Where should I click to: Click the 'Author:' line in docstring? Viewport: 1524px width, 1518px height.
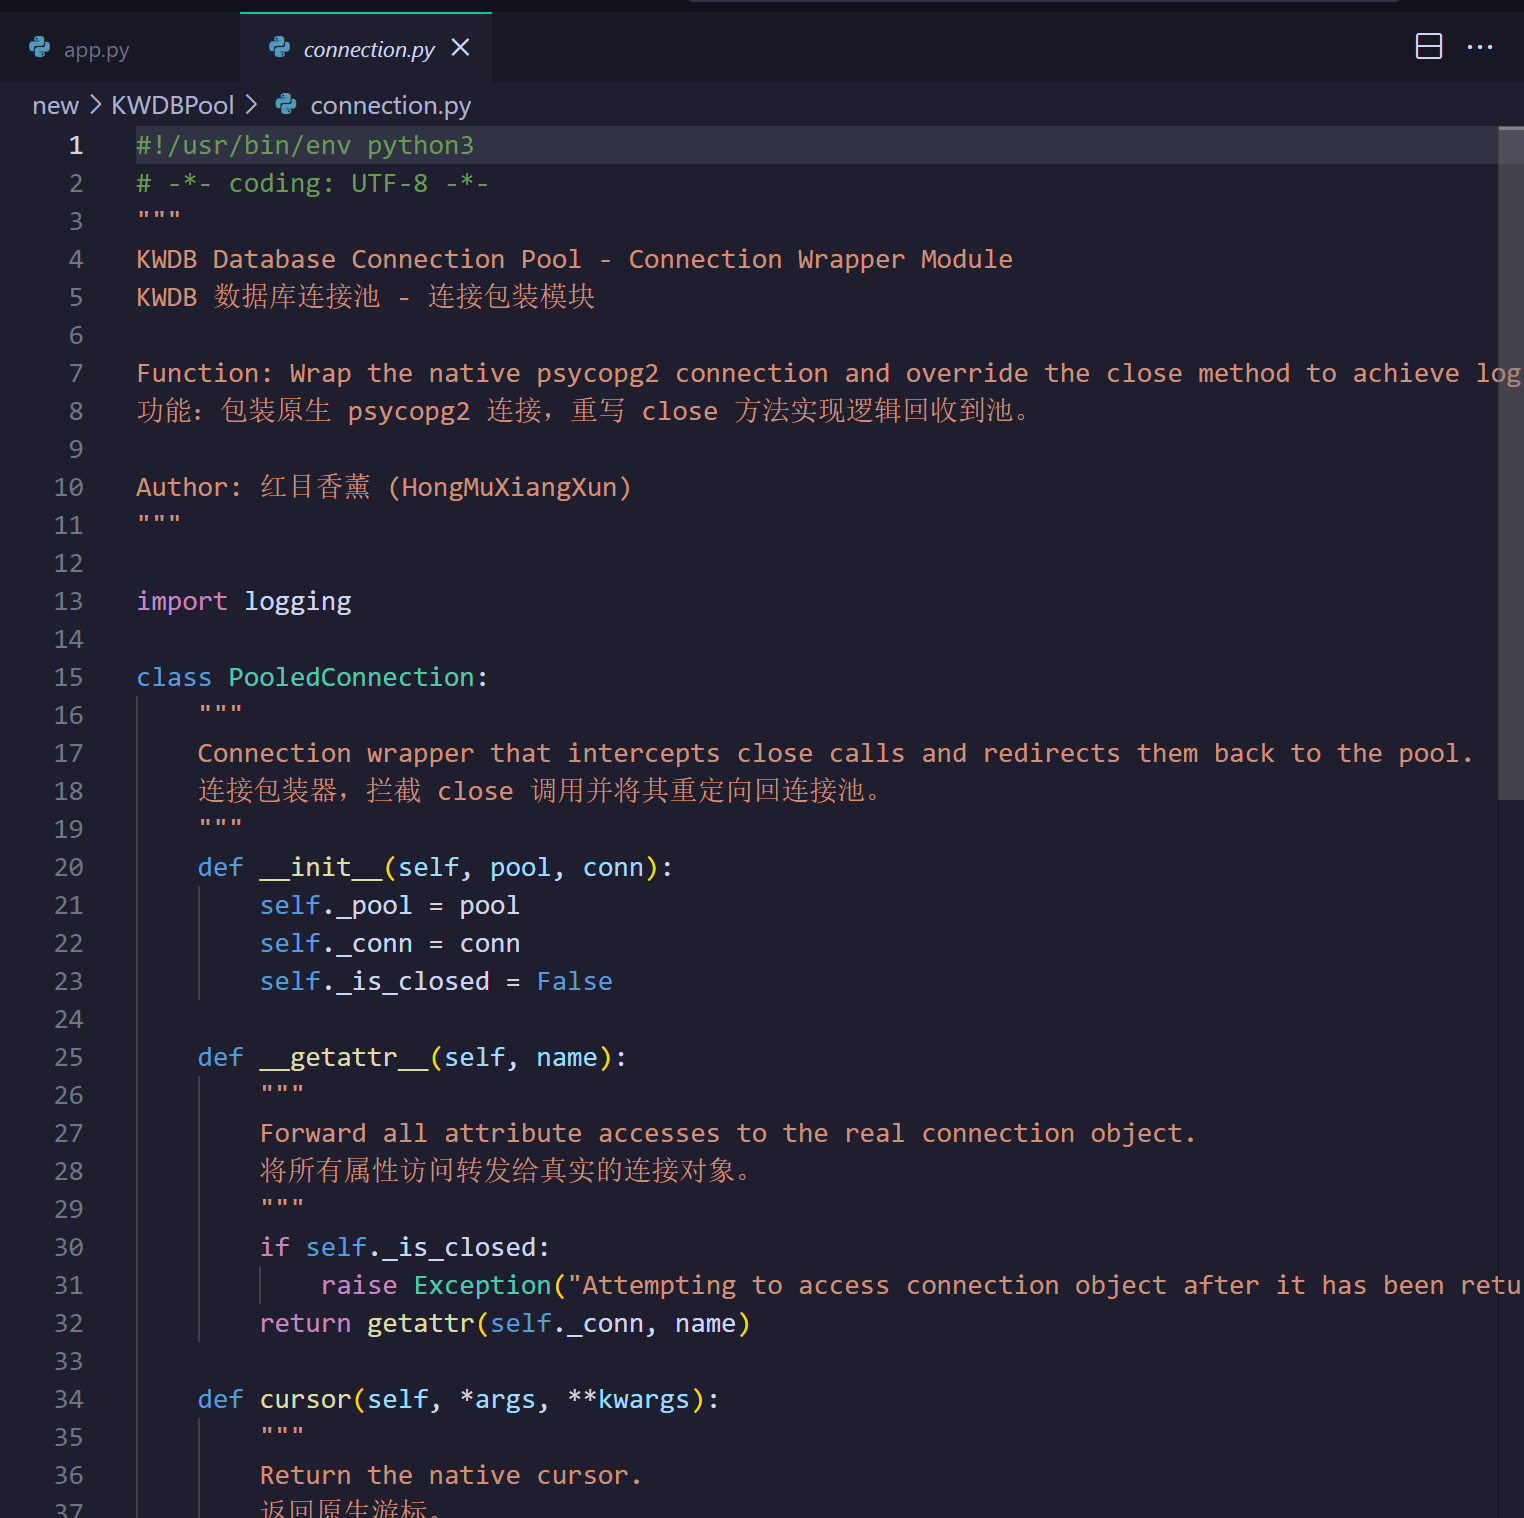click(384, 487)
